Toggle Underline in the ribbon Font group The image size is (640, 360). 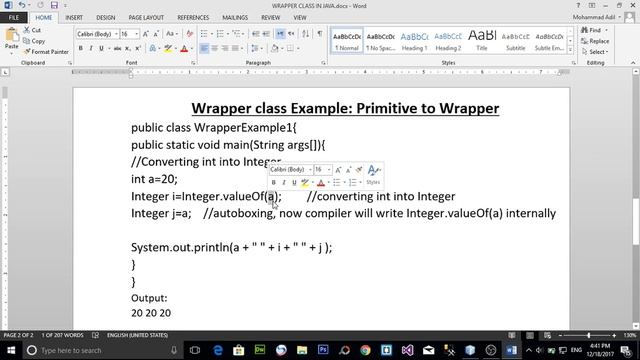point(101,49)
